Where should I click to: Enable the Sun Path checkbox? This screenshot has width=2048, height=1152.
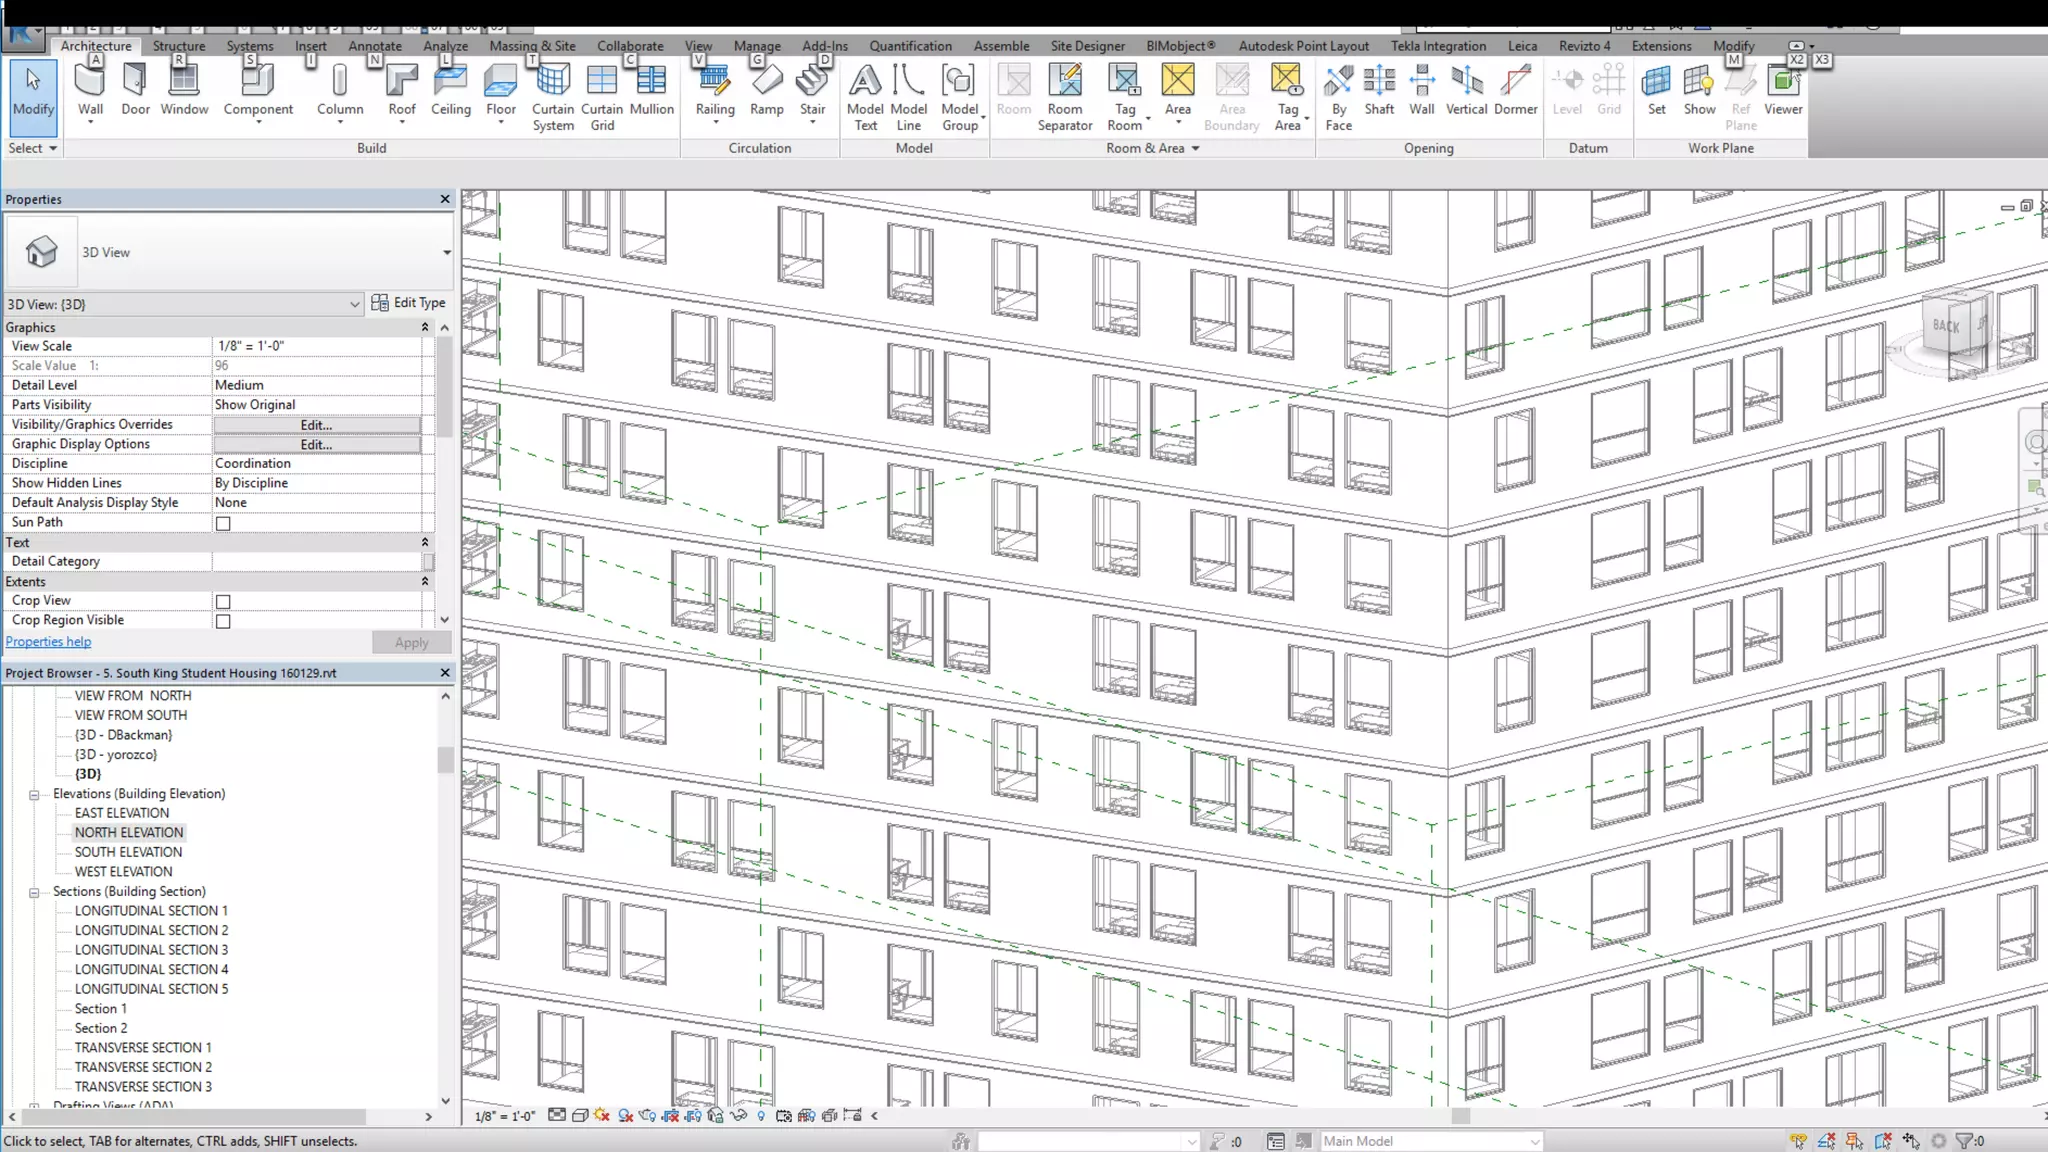(x=223, y=523)
